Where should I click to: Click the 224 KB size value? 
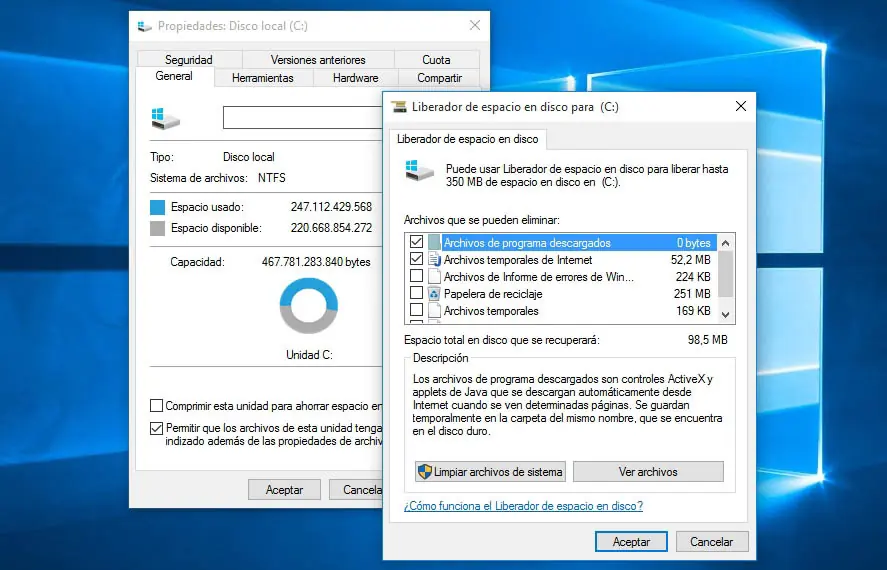tap(693, 277)
